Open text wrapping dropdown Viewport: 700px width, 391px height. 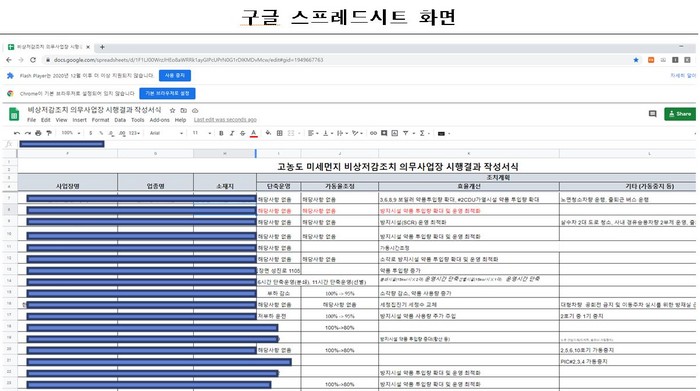coord(342,133)
